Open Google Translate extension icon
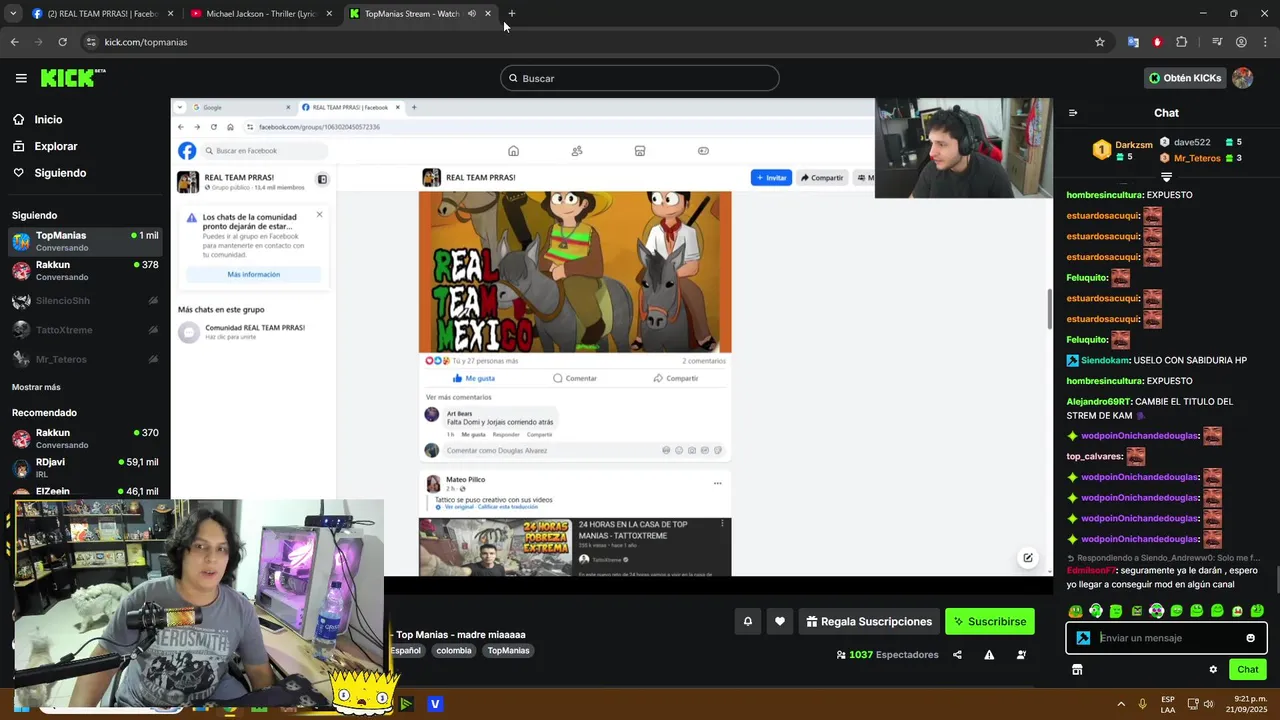Screen dimensions: 1280x720 (1133, 42)
